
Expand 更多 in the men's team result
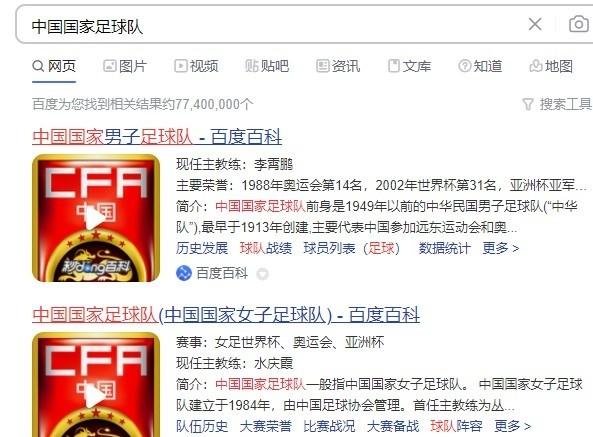tap(501, 248)
